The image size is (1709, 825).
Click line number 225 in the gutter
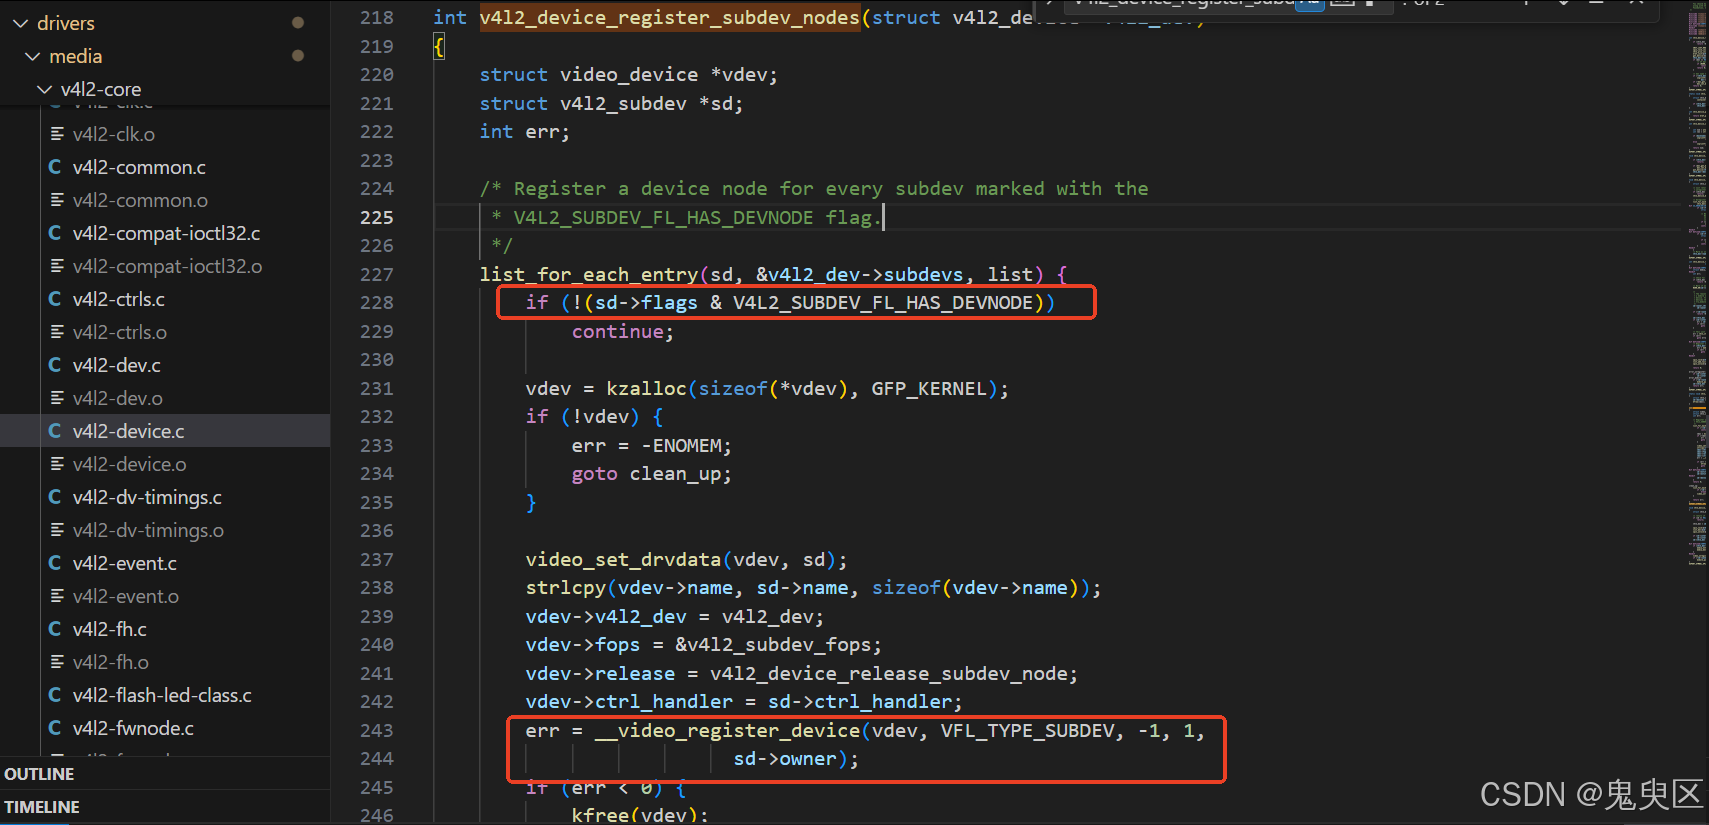377,217
